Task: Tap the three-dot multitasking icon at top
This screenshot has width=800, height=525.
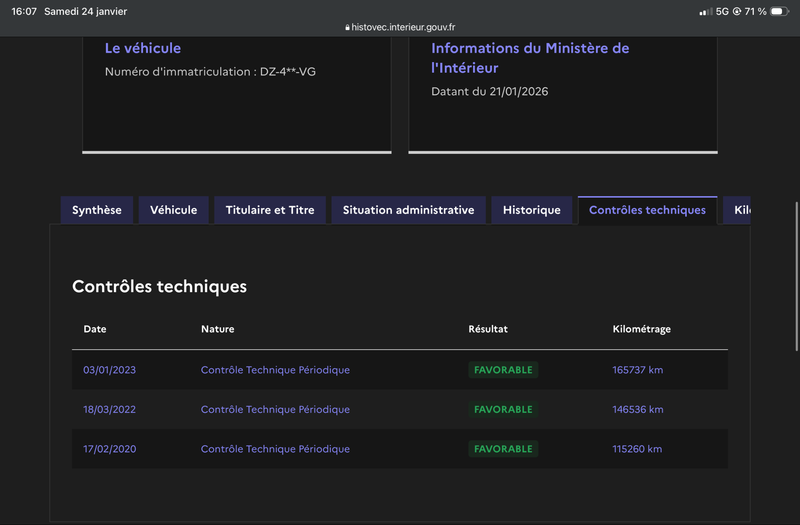Action: point(400,6)
